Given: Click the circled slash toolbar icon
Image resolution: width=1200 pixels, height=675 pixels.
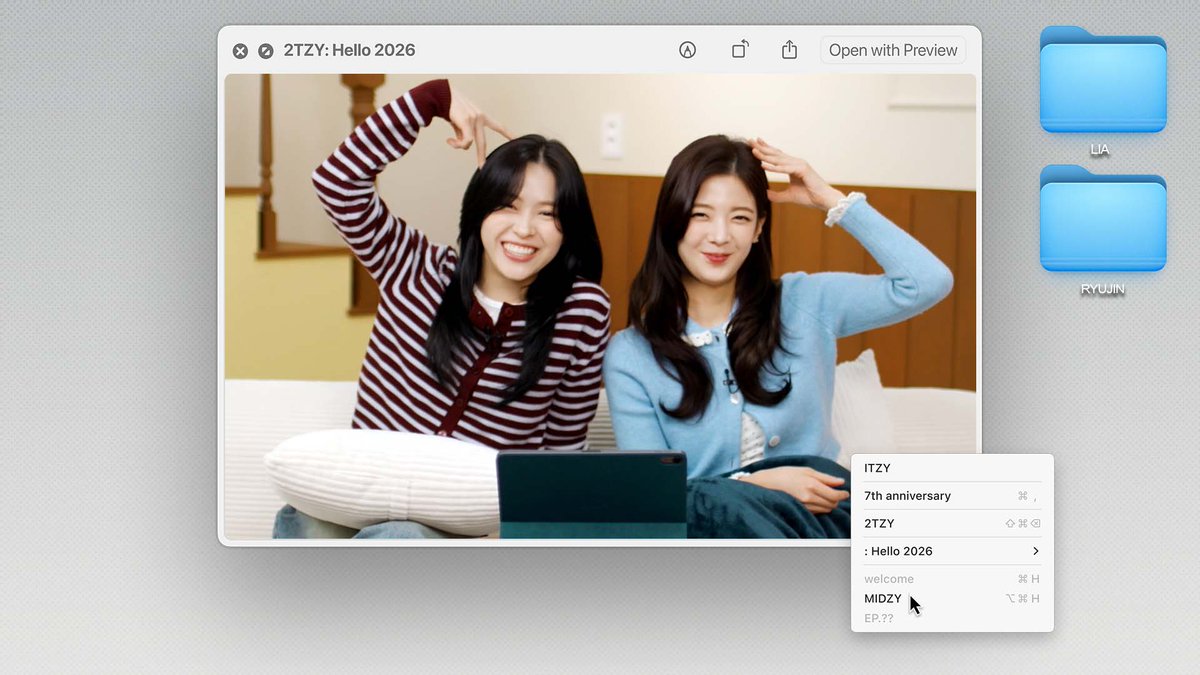Looking at the screenshot, I should (263, 49).
